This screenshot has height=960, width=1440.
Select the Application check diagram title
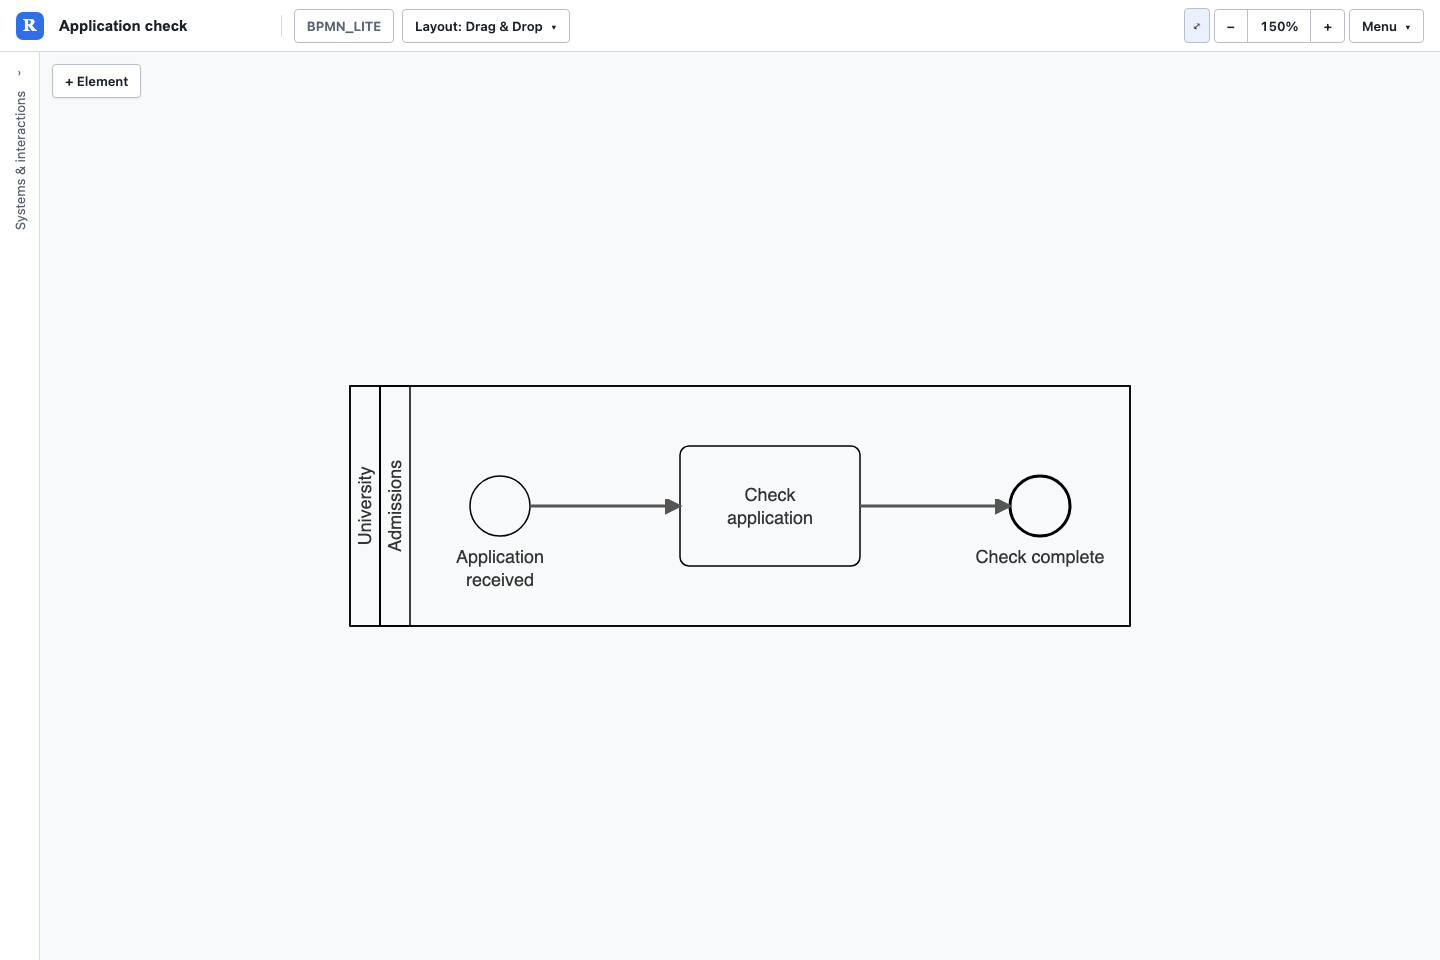pos(123,26)
